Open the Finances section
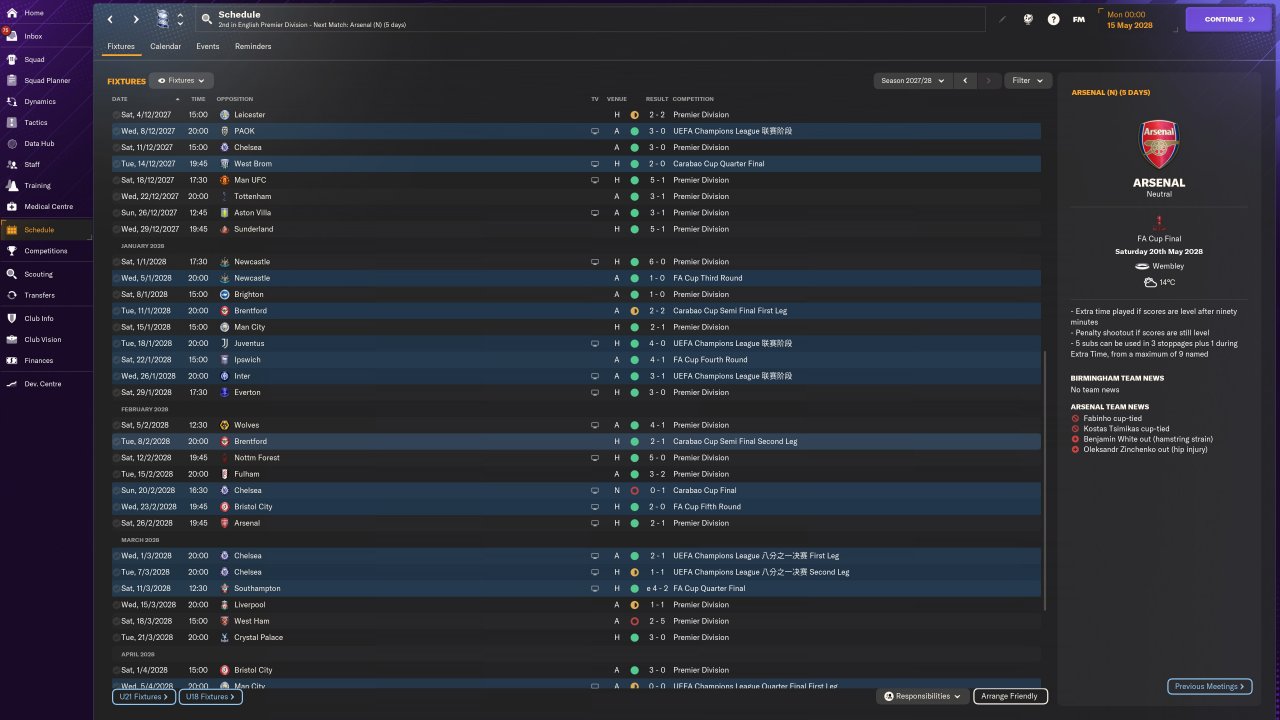1280x720 pixels. (x=46, y=360)
